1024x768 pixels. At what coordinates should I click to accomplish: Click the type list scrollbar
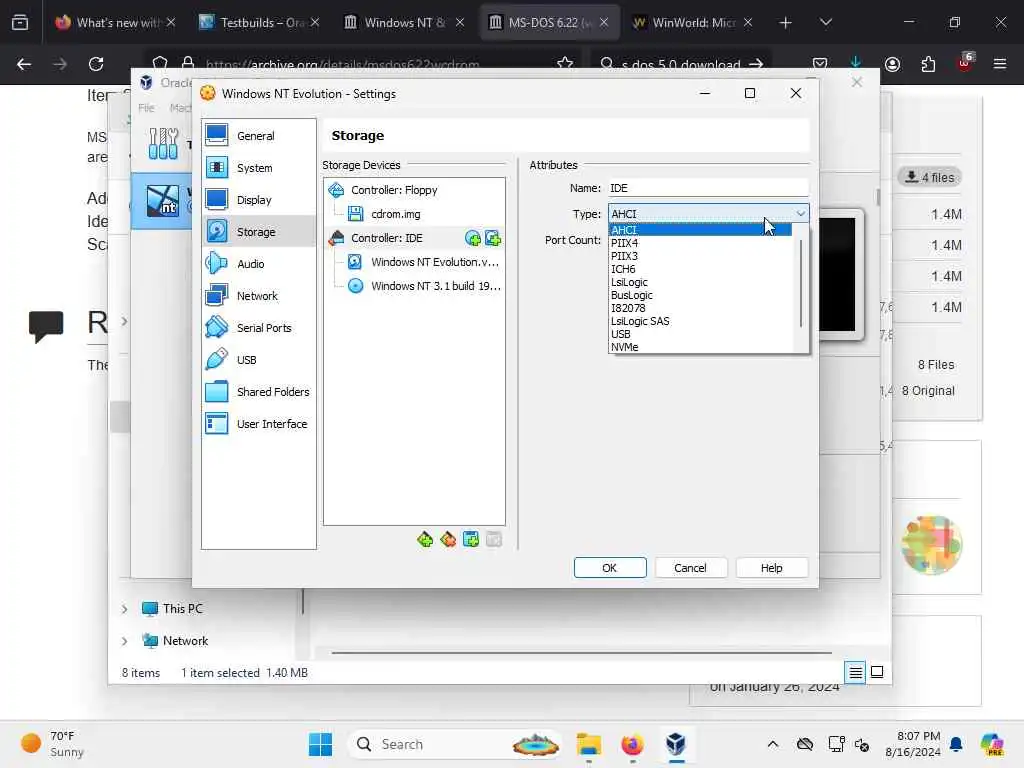(801, 281)
